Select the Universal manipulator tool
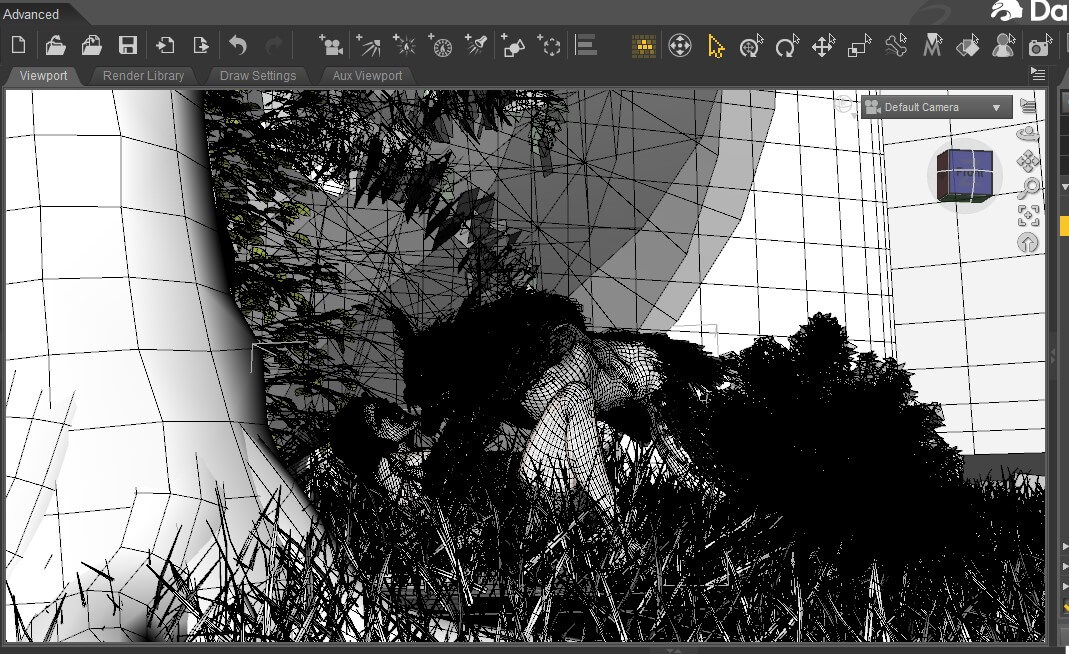Screen dimensions: 1069x654 (680, 46)
